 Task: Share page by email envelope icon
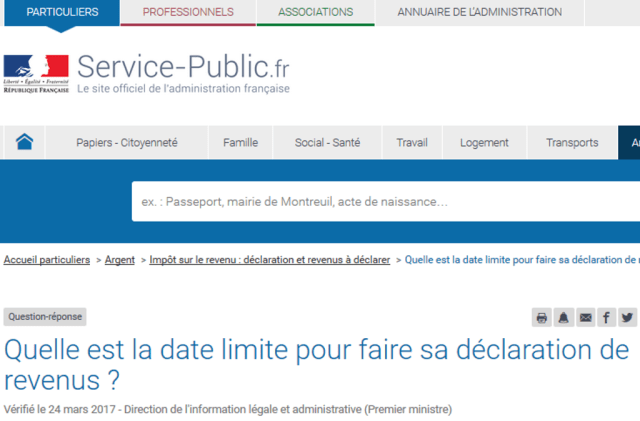point(585,318)
